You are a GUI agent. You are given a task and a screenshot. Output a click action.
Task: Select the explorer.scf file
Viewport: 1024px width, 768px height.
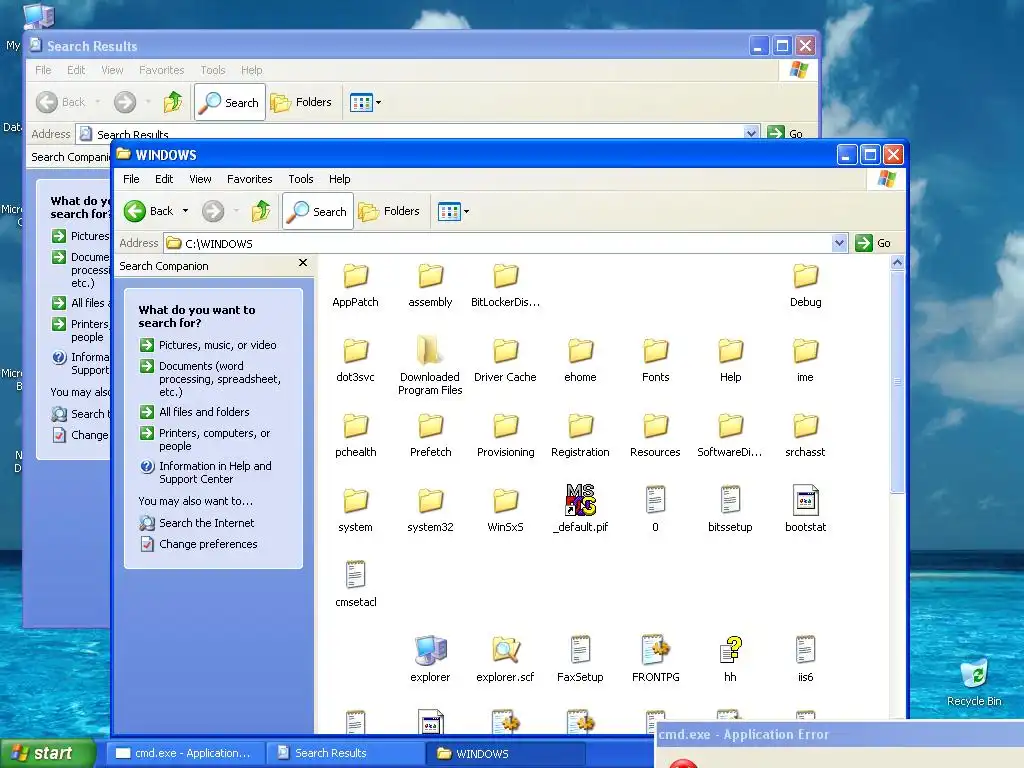505,660
